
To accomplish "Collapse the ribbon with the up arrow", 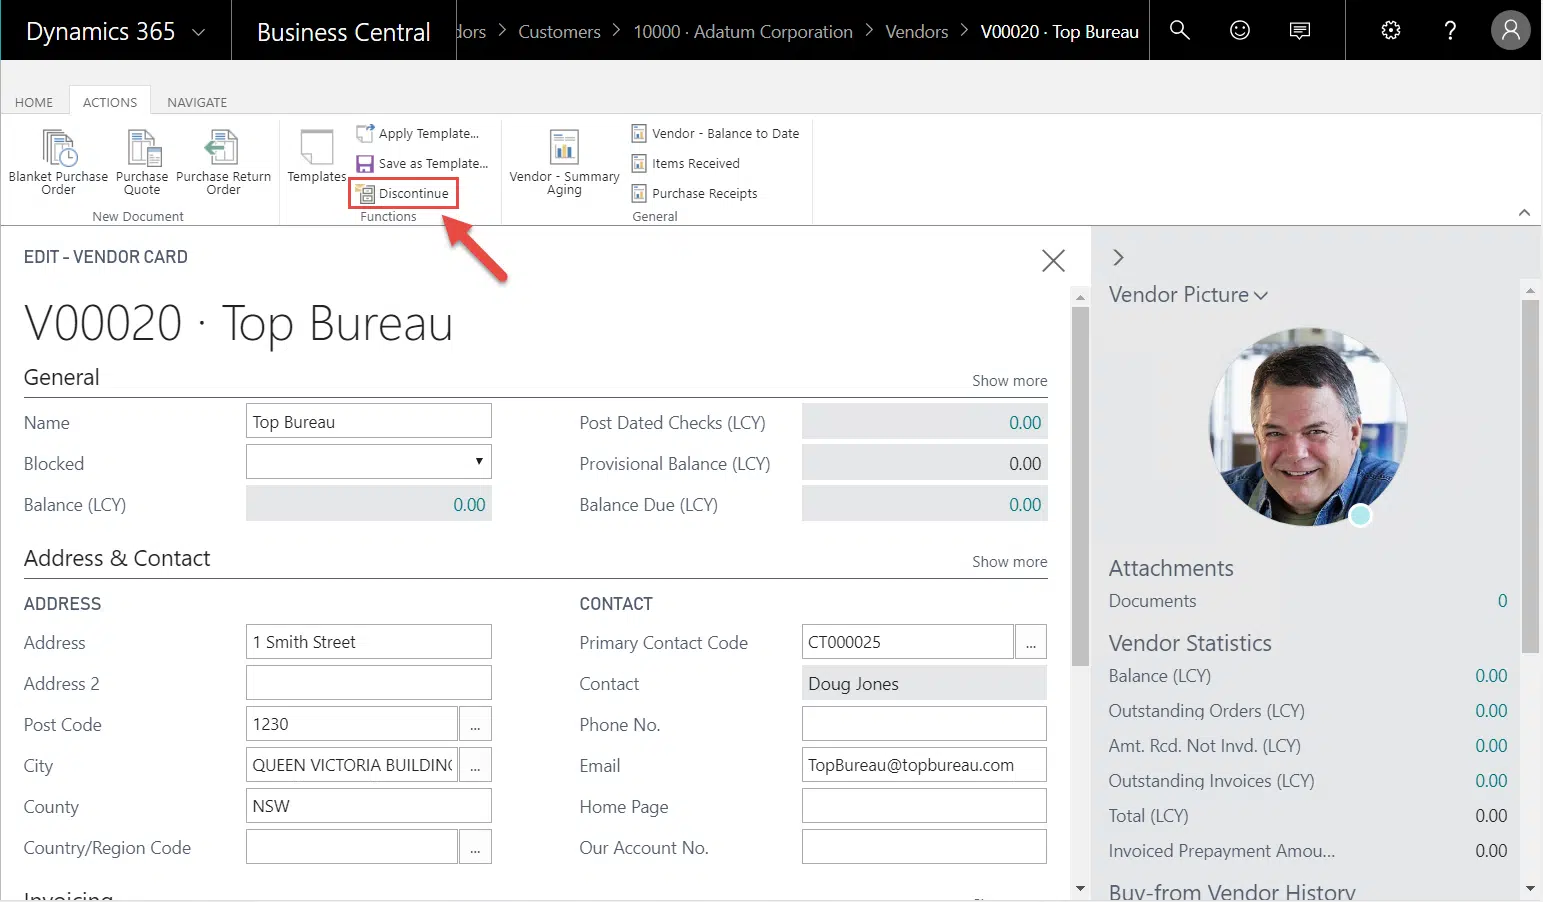I will pyautogui.click(x=1524, y=212).
